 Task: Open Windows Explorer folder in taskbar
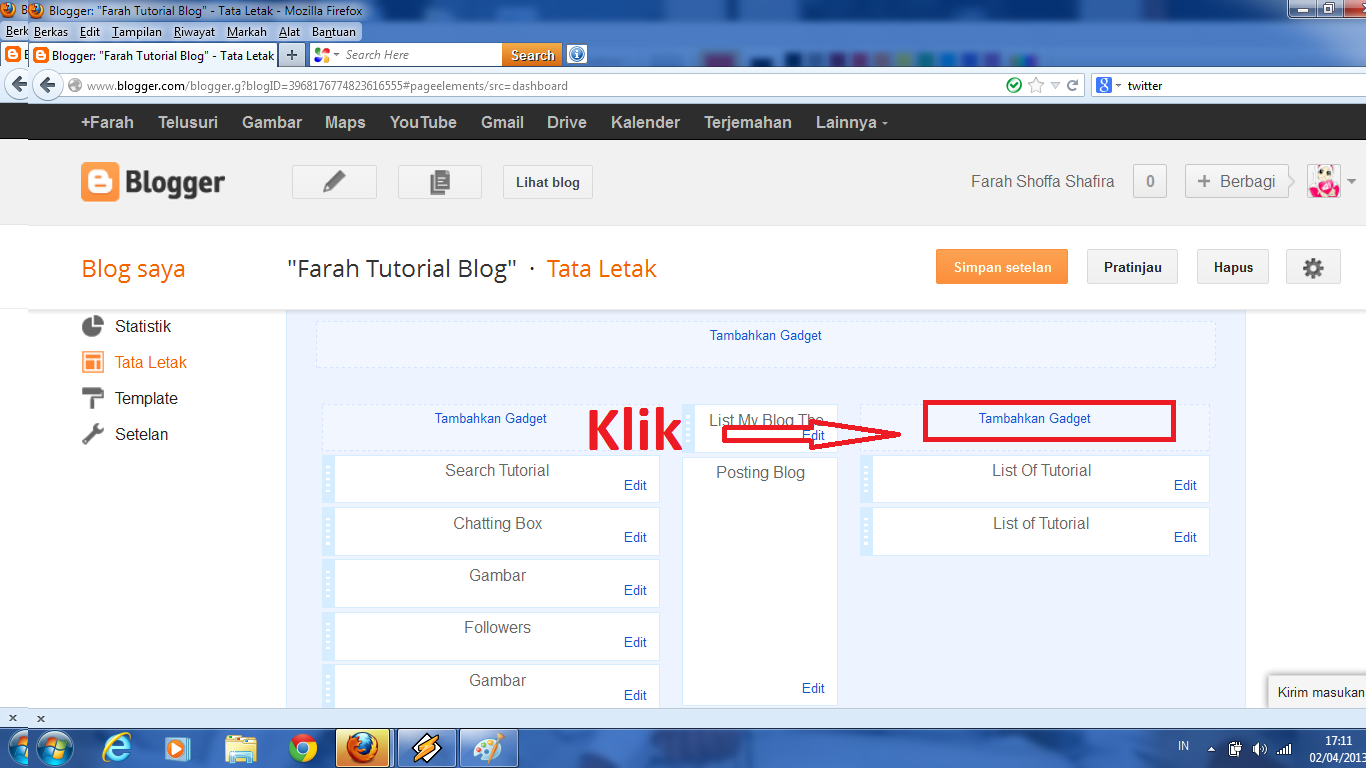[x=241, y=747]
